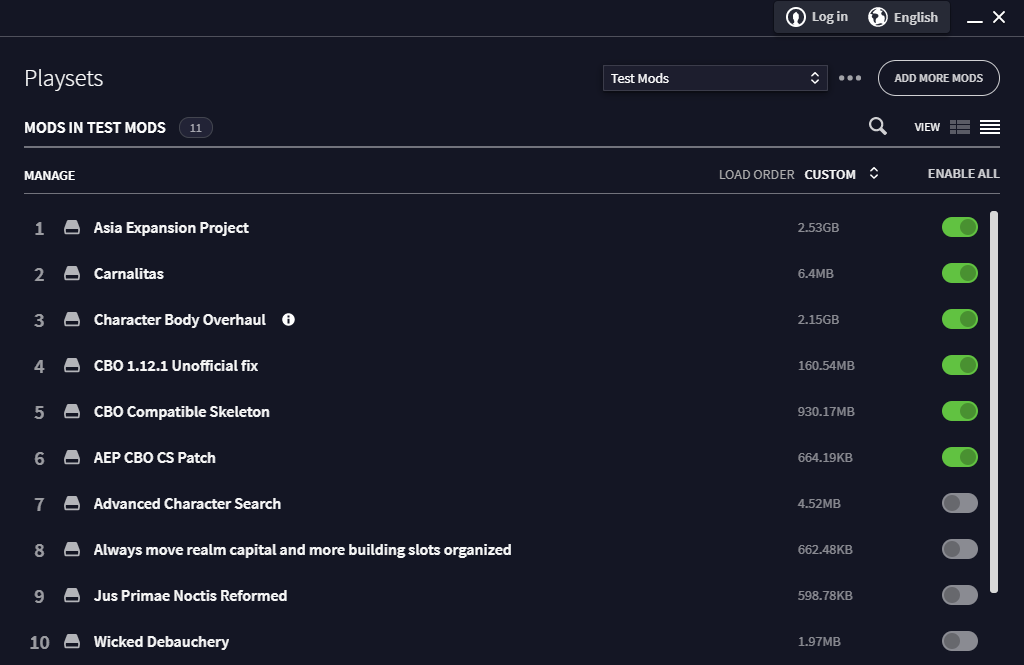Viewport: 1024px width, 665px height.
Task: Click the Log in button
Action: point(818,17)
